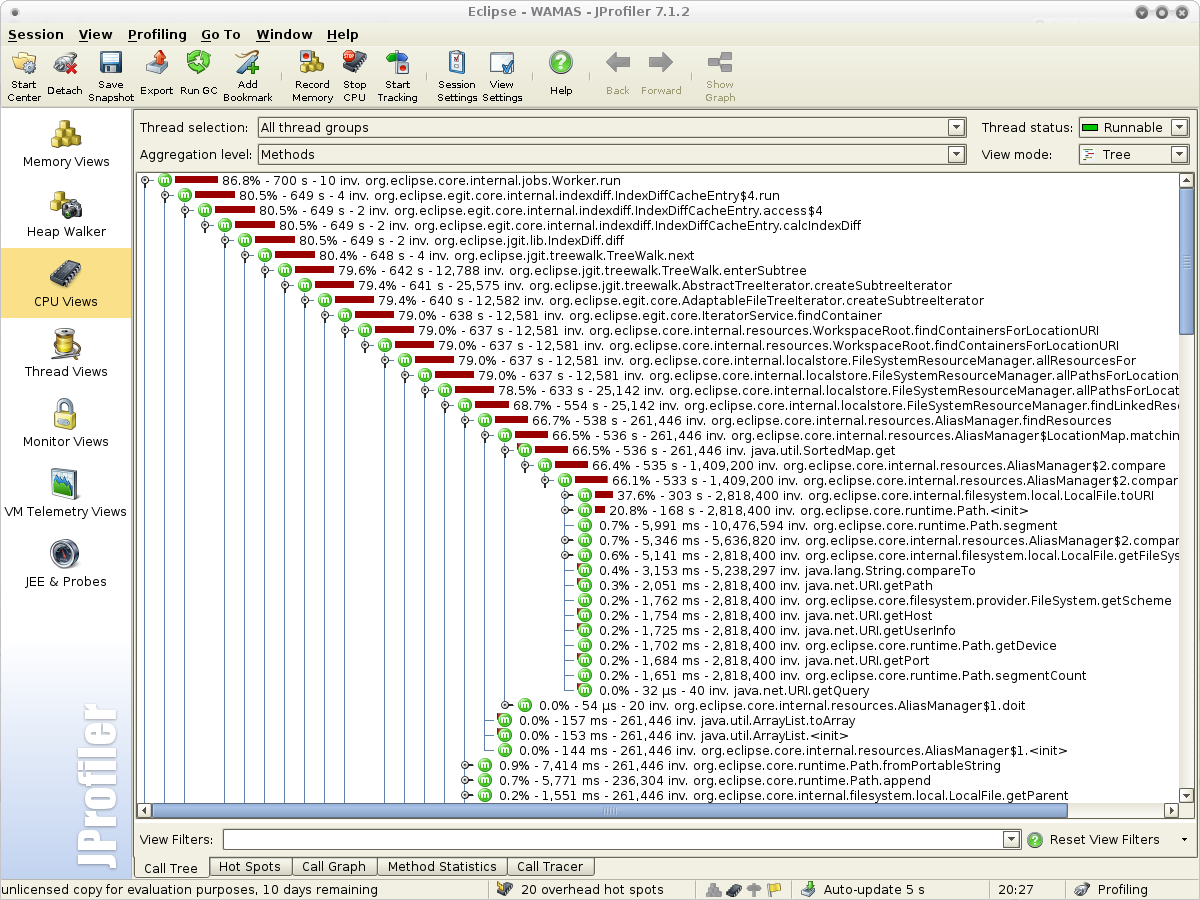This screenshot has height=900, width=1200.
Task: Open Heap Walker in sidebar
Action: pos(66,213)
